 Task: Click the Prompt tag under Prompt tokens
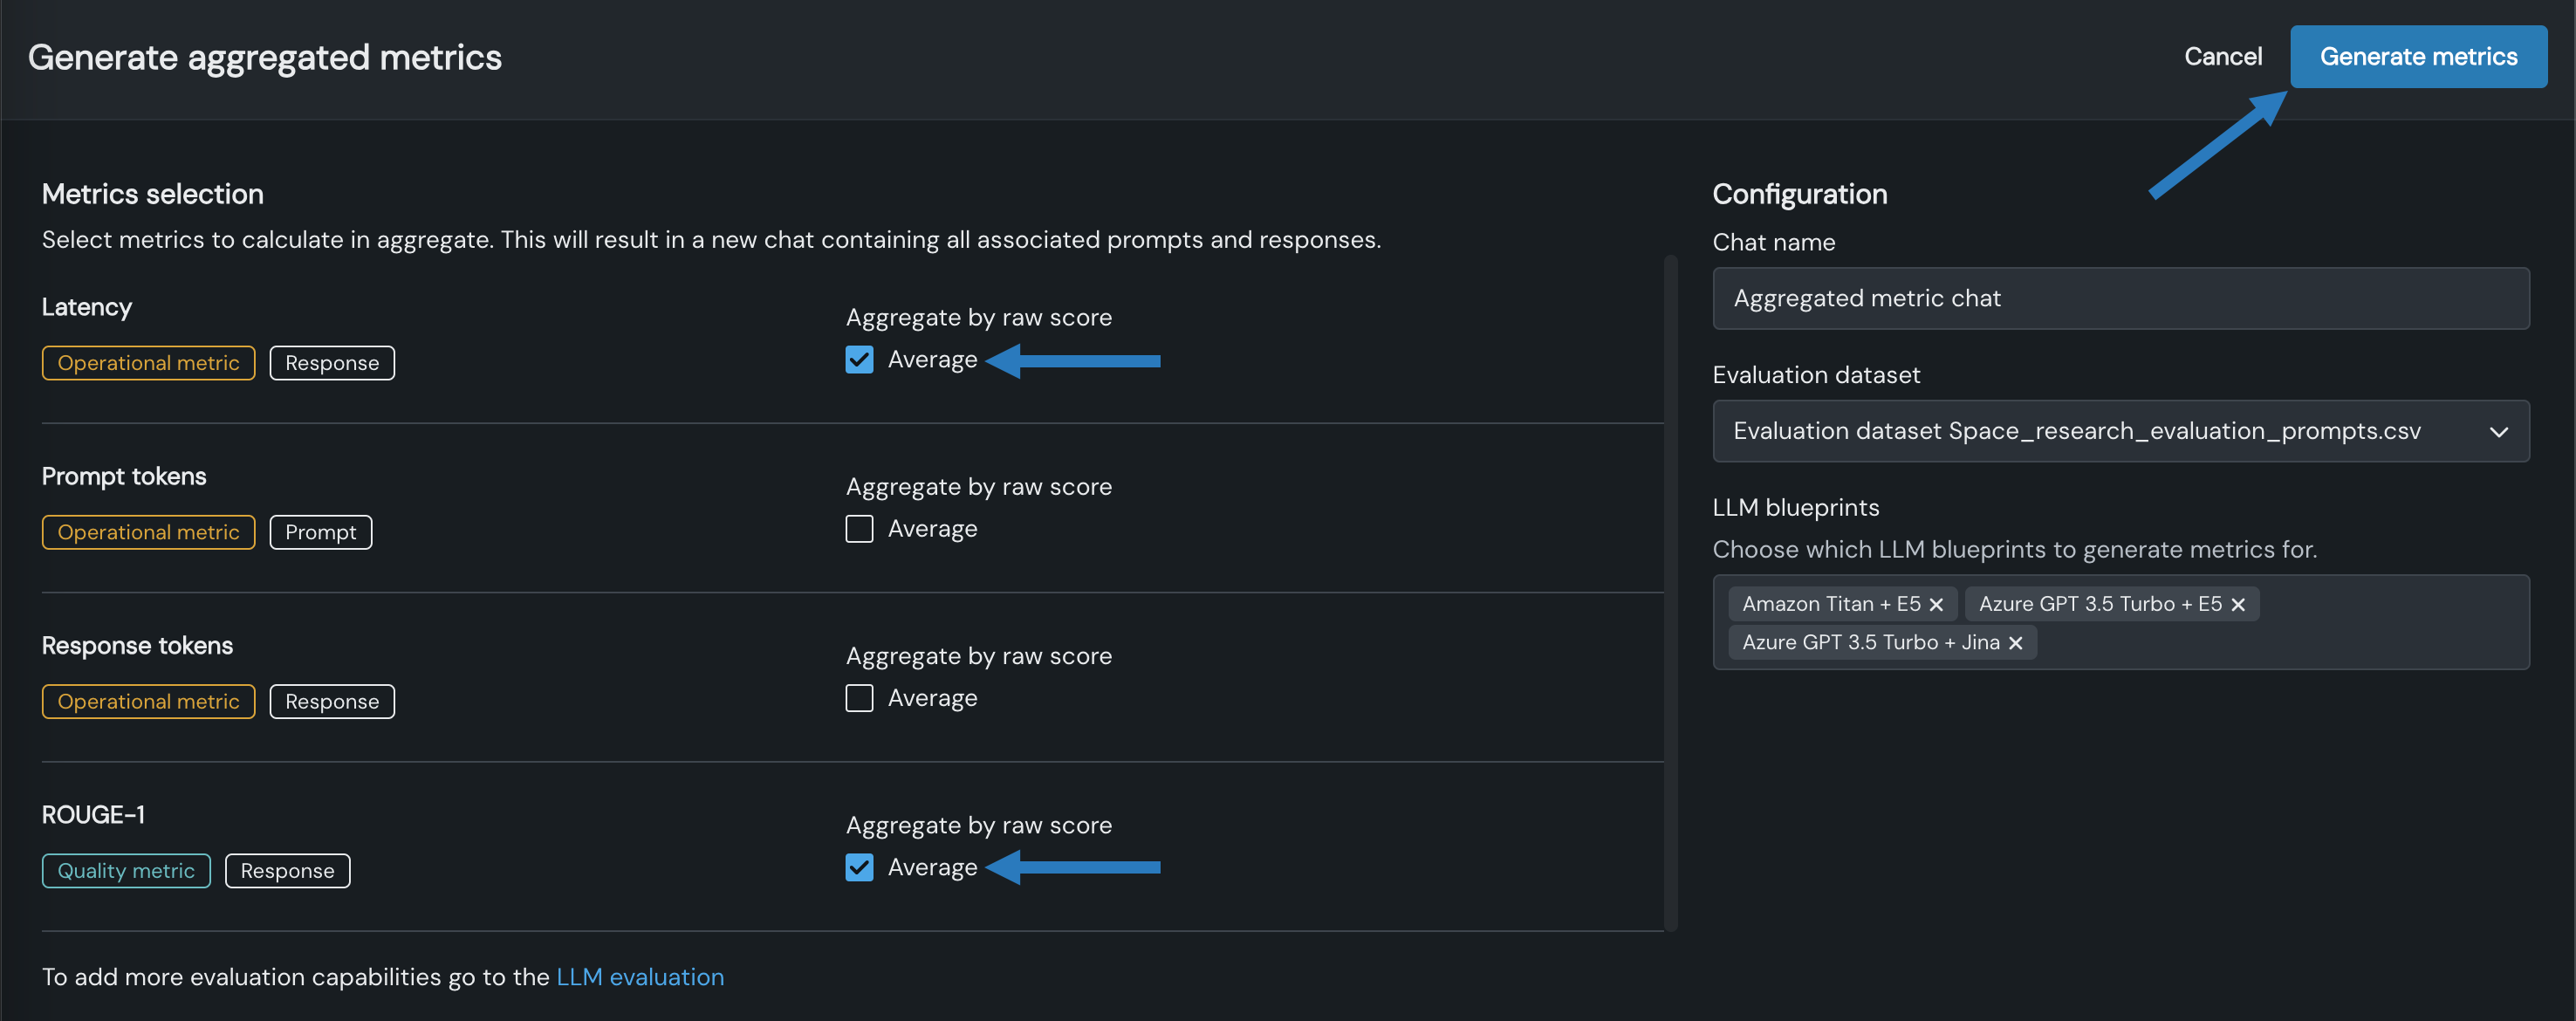pos(320,532)
